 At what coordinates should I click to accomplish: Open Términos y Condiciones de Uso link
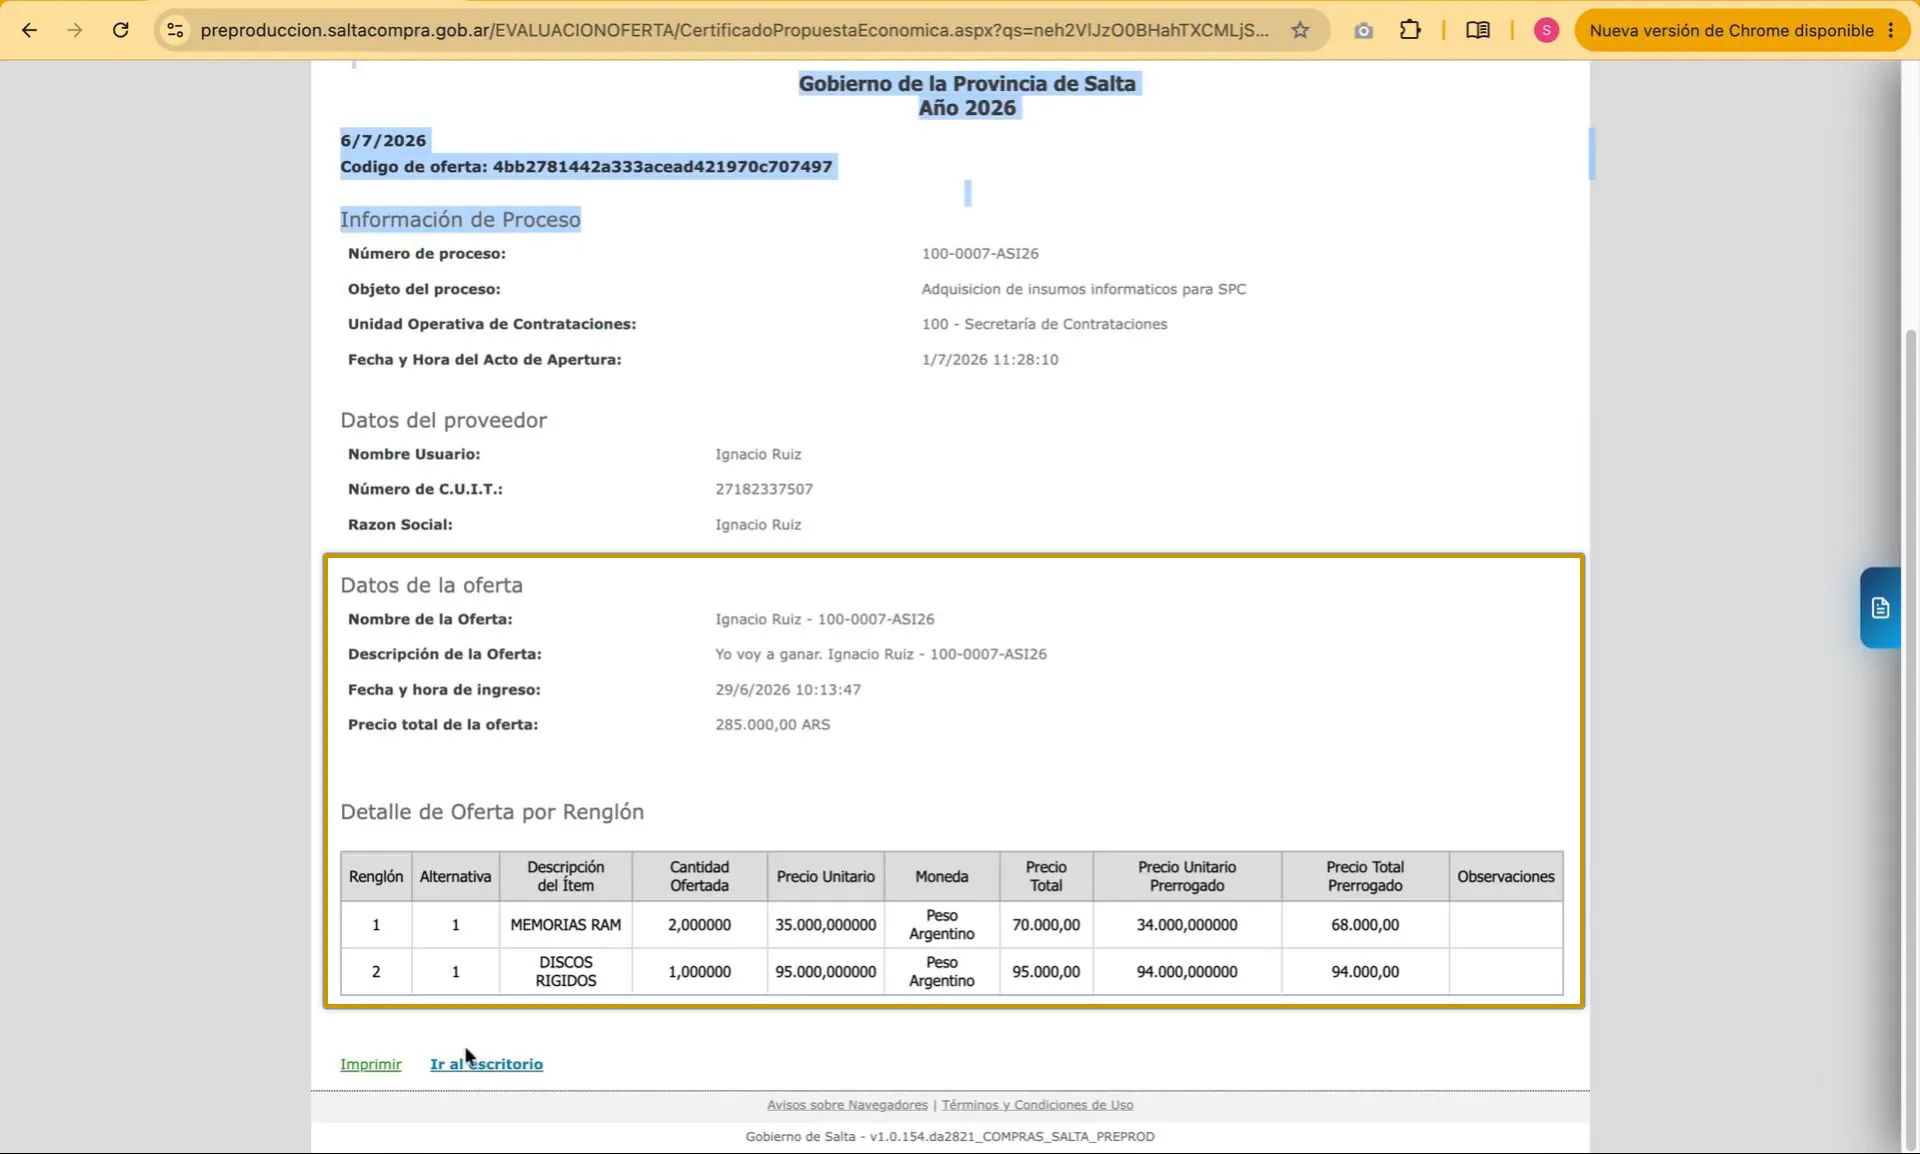pos(1037,1105)
